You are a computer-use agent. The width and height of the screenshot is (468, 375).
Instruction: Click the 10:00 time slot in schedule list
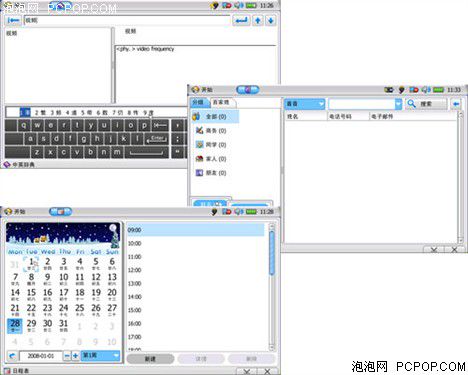click(x=195, y=244)
